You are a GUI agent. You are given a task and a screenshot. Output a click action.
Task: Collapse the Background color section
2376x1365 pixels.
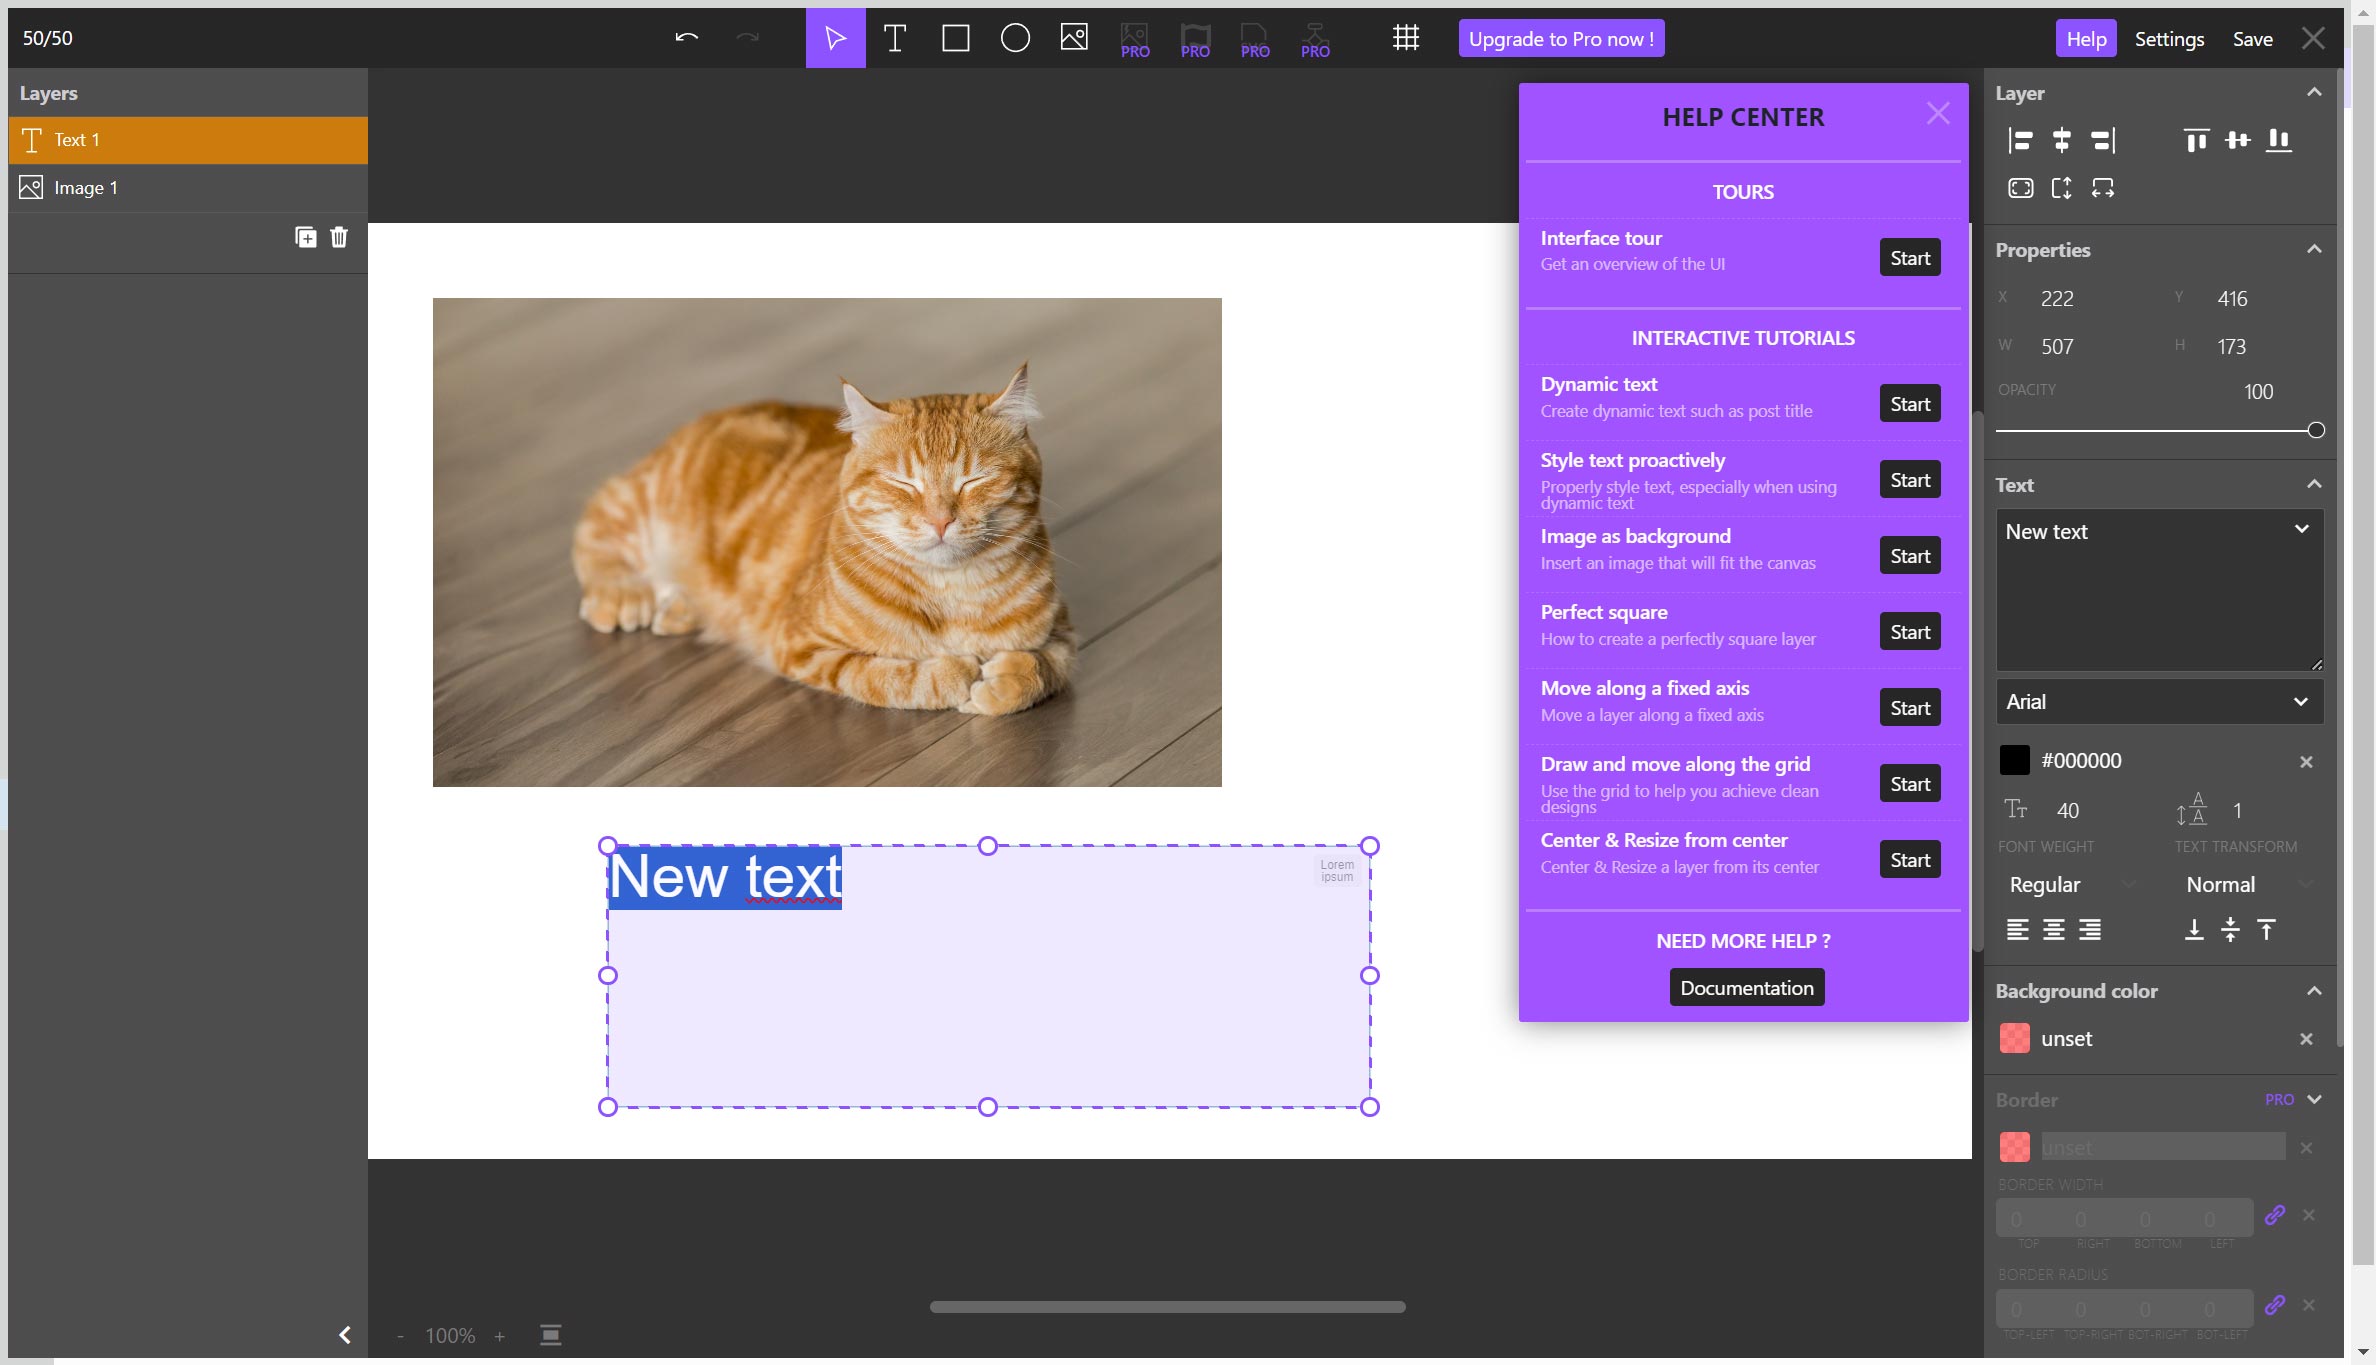click(2314, 991)
